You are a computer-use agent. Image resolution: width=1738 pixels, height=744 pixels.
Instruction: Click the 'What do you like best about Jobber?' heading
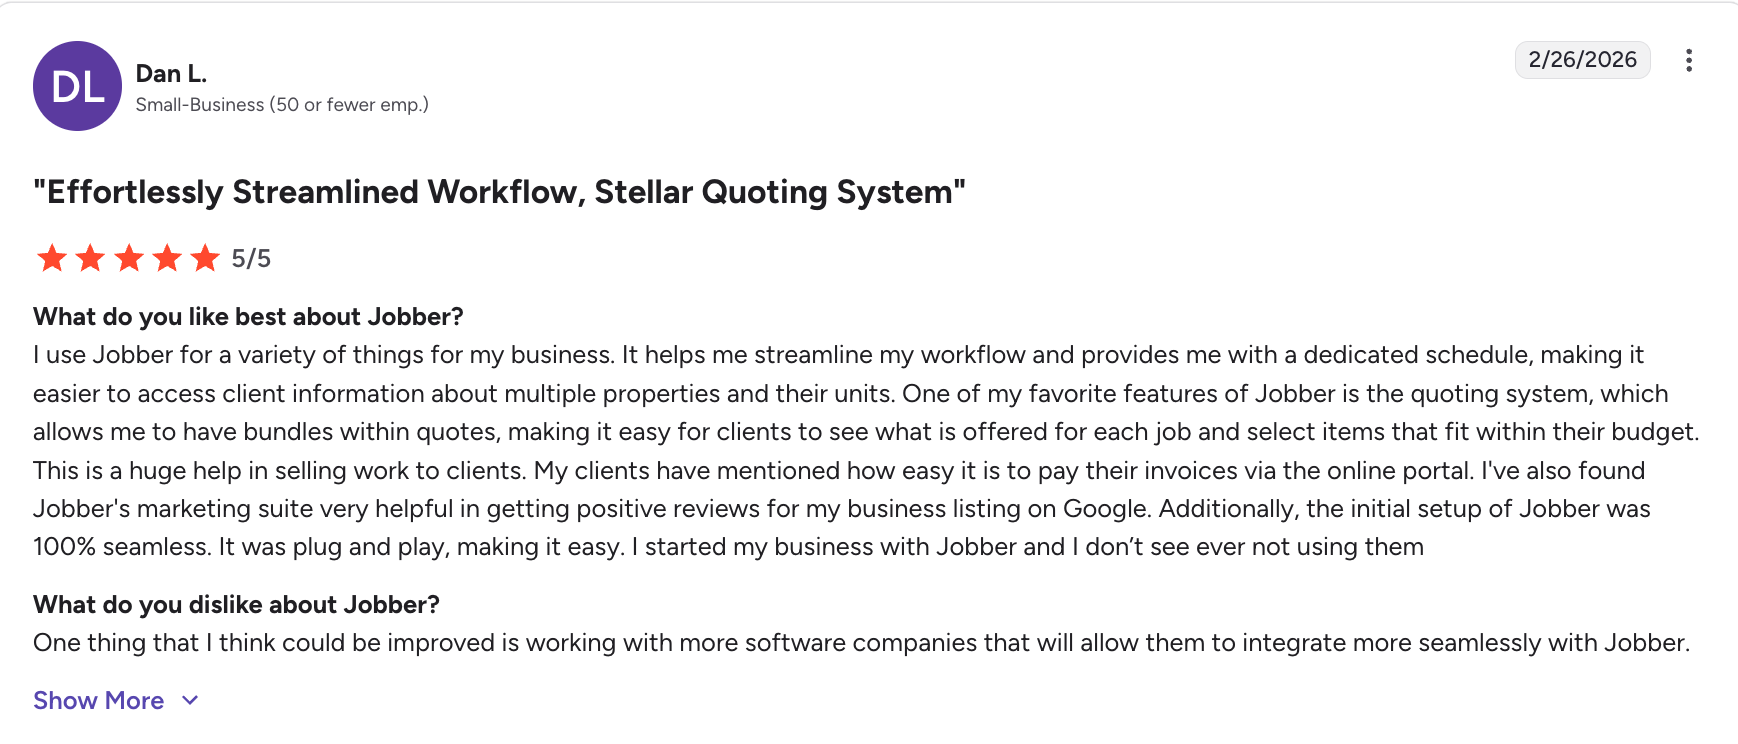click(x=248, y=316)
